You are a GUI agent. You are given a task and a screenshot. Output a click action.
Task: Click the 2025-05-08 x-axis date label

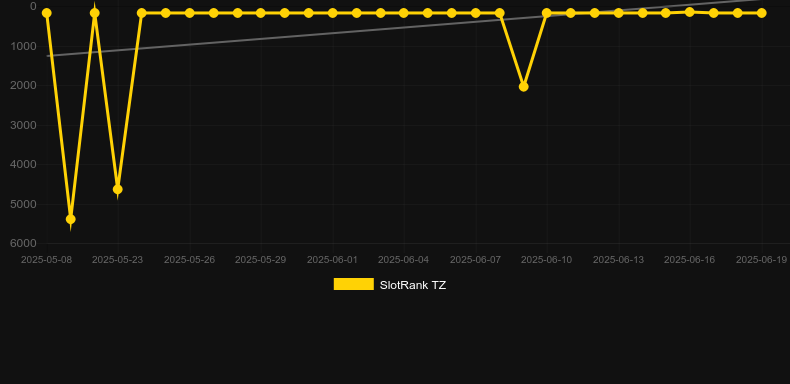46,260
